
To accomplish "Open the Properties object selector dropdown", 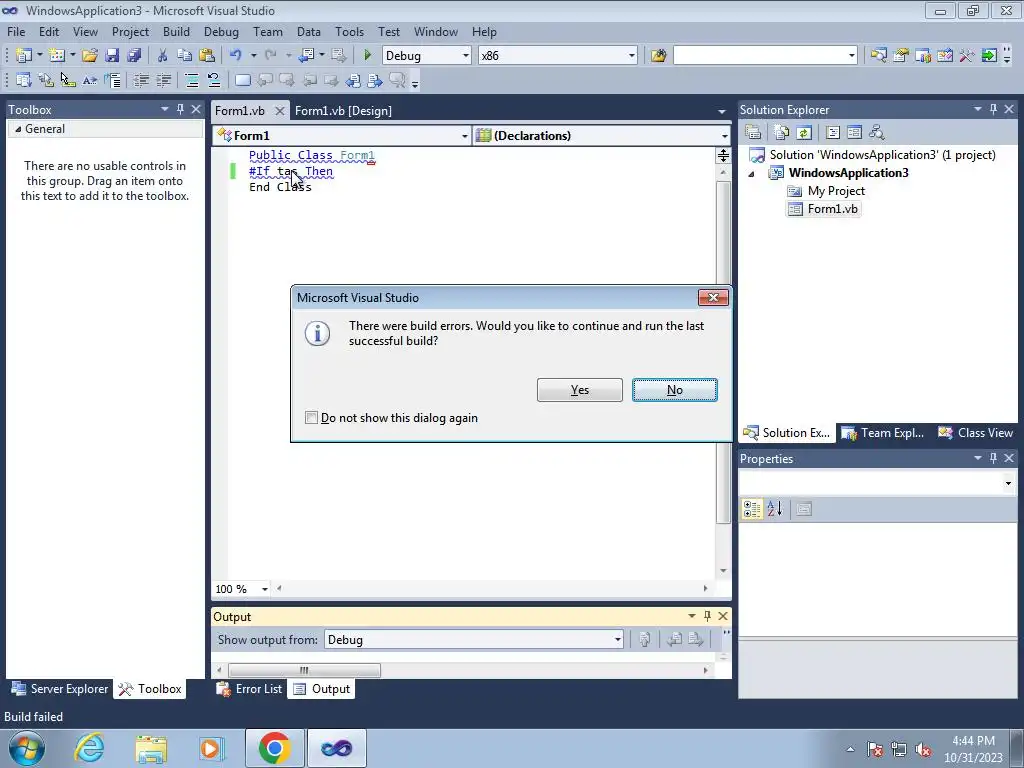I will click(x=1008, y=483).
